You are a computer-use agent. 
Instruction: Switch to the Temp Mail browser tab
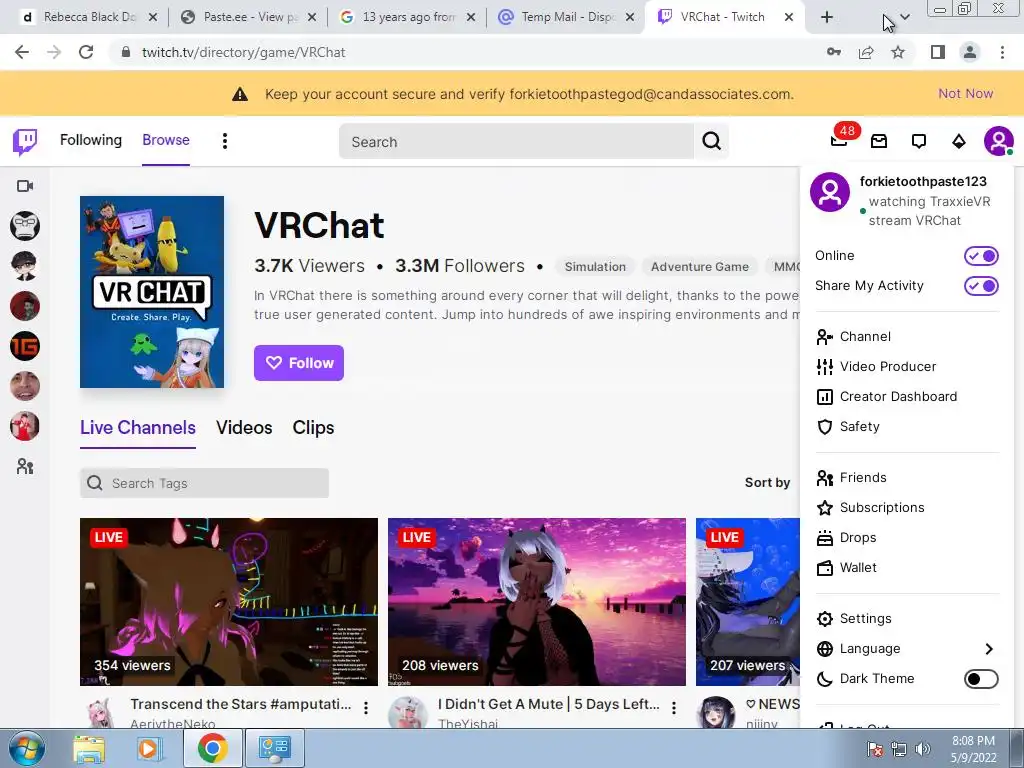(x=566, y=17)
